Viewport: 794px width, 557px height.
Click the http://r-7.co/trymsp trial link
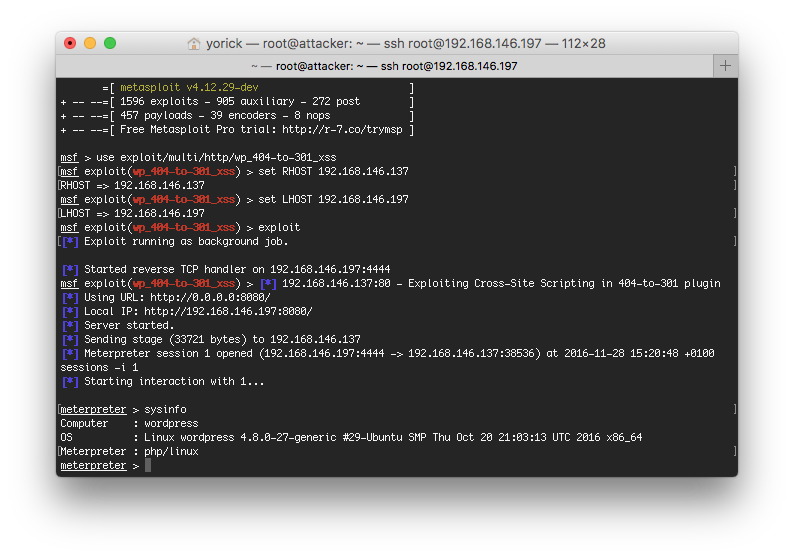[x=342, y=130]
